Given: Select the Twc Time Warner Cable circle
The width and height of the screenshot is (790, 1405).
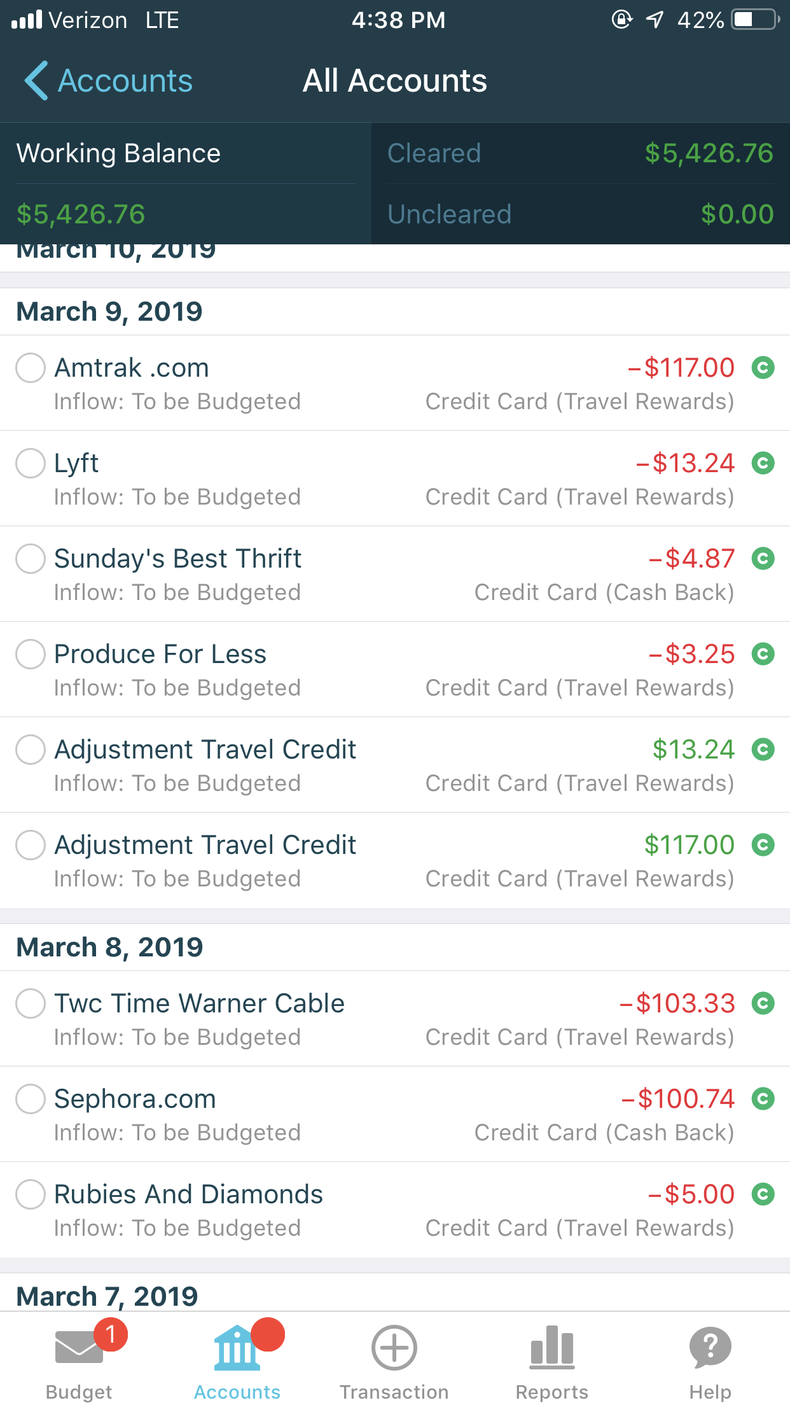Looking at the screenshot, I should click(31, 1003).
